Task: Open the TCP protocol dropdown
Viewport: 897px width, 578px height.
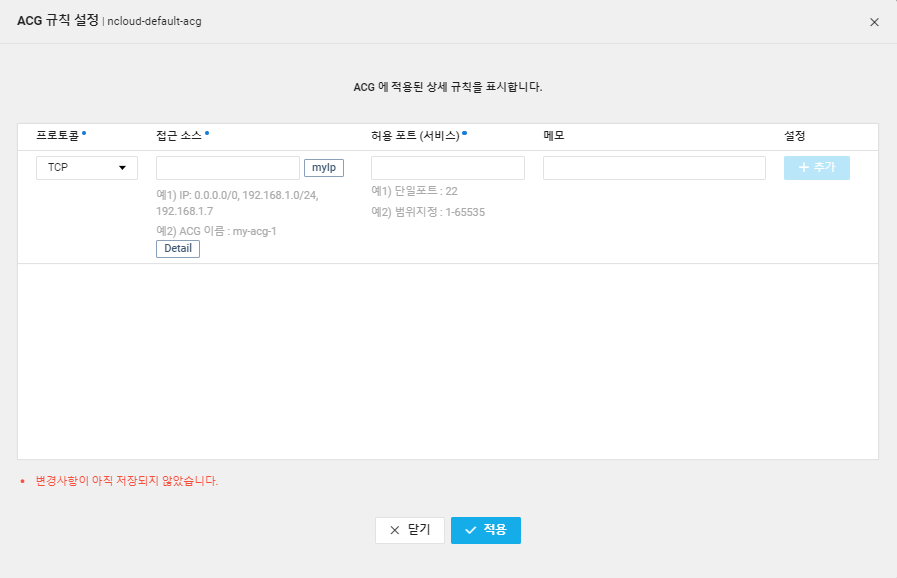Action: [86, 168]
